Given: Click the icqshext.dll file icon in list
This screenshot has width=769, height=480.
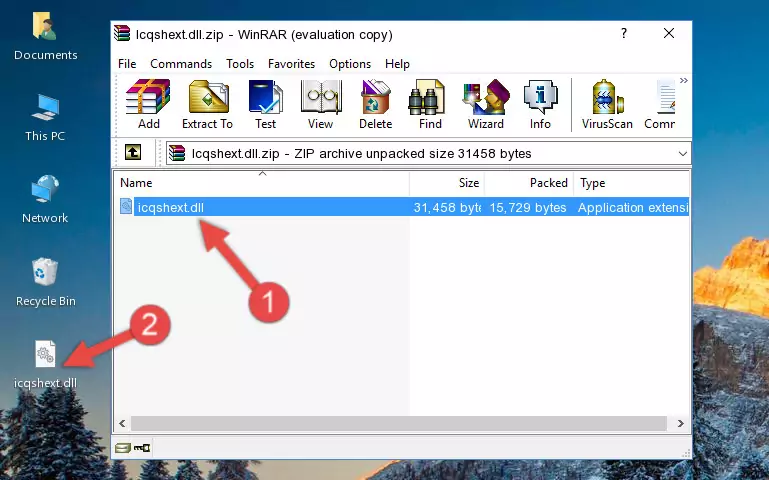Looking at the screenshot, I should pyautogui.click(x=126, y=206).
